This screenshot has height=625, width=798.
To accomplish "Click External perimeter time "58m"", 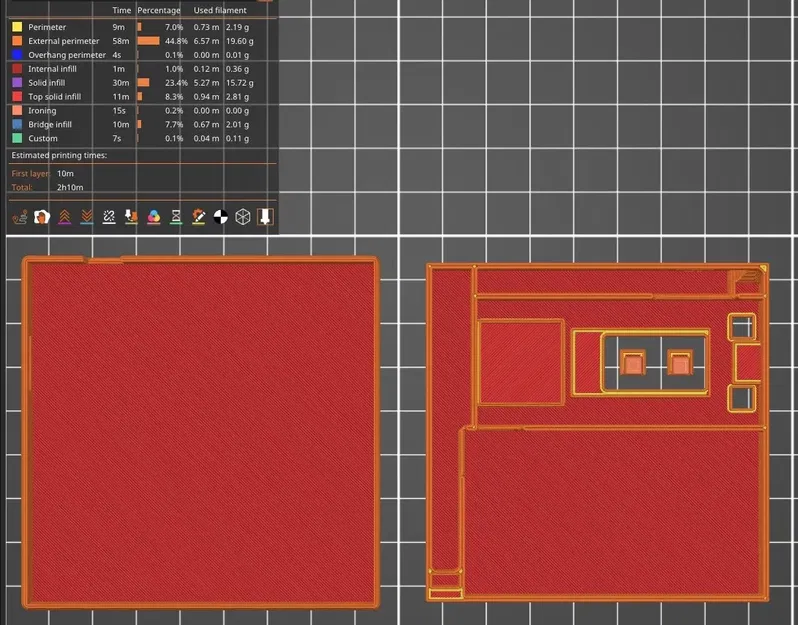I will [121, 41].
